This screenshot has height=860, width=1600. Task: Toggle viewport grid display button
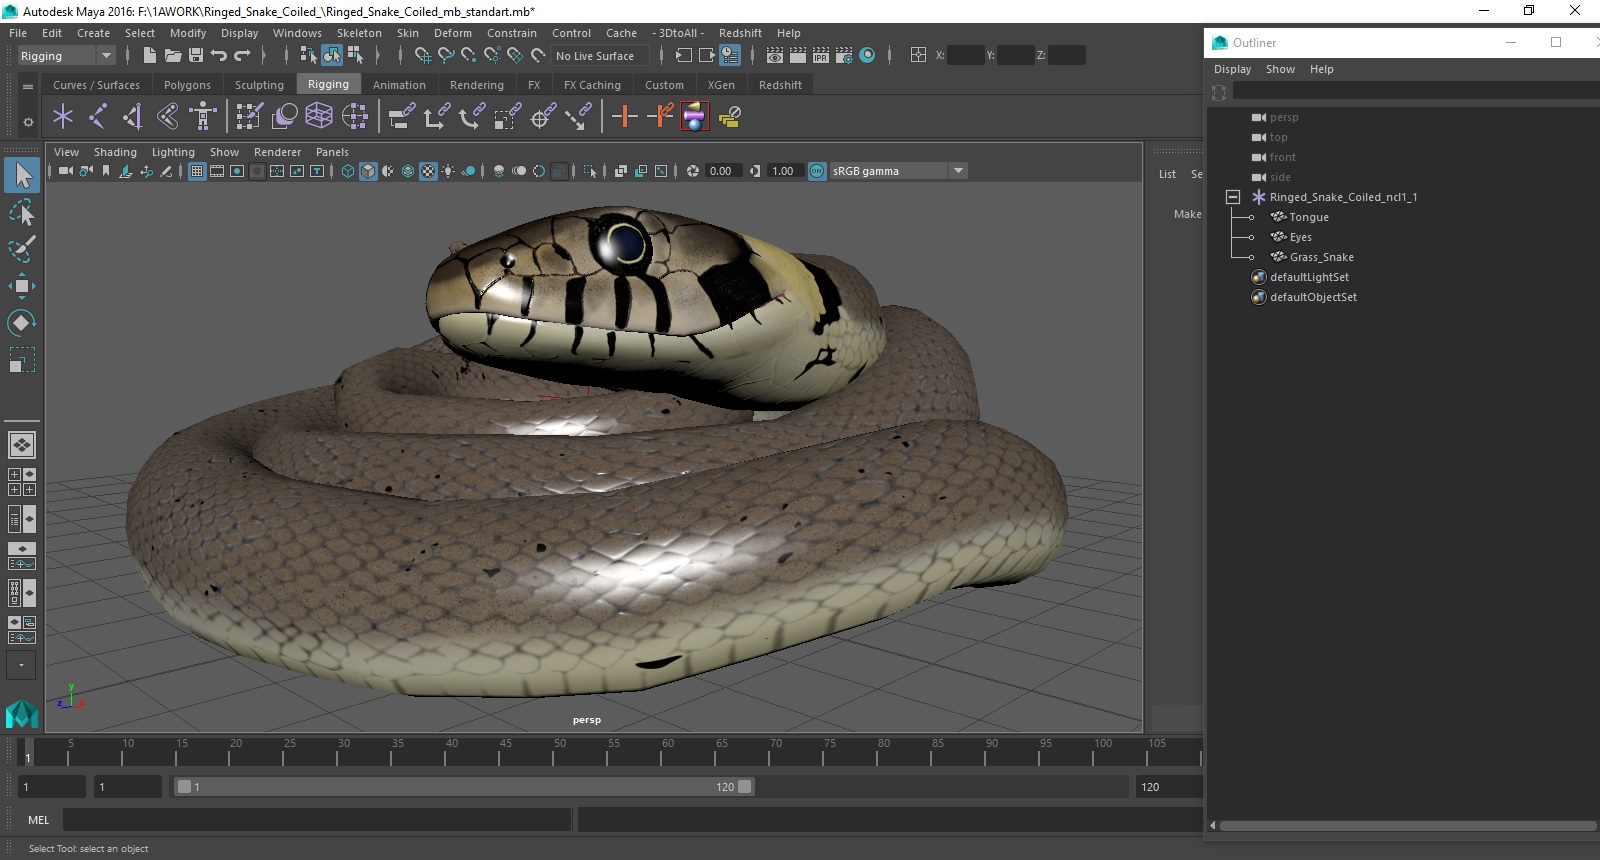197,171
